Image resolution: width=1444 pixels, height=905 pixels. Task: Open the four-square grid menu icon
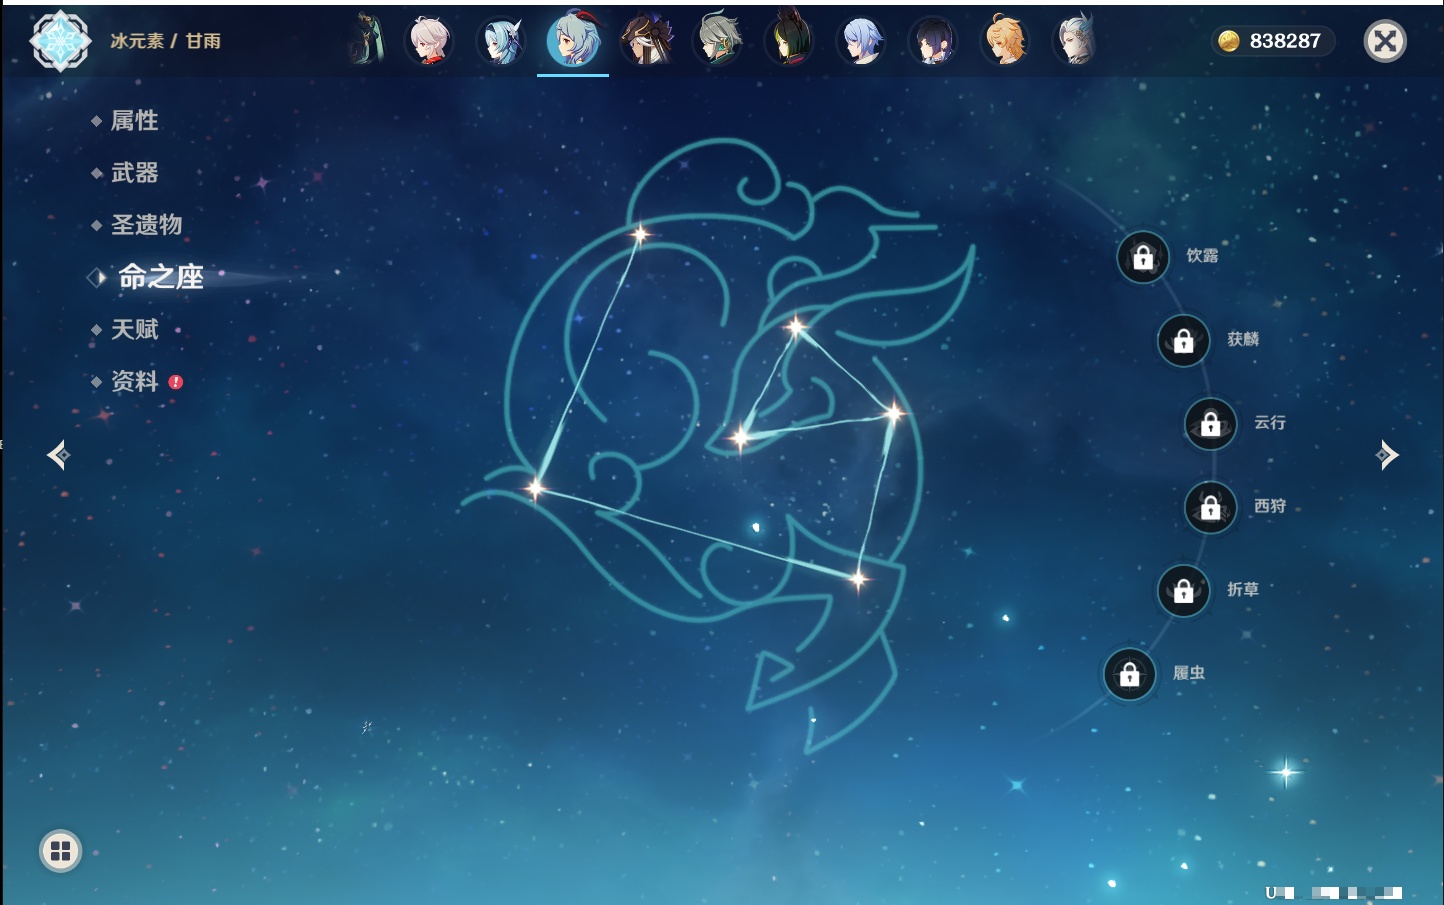tap(60, 851)
